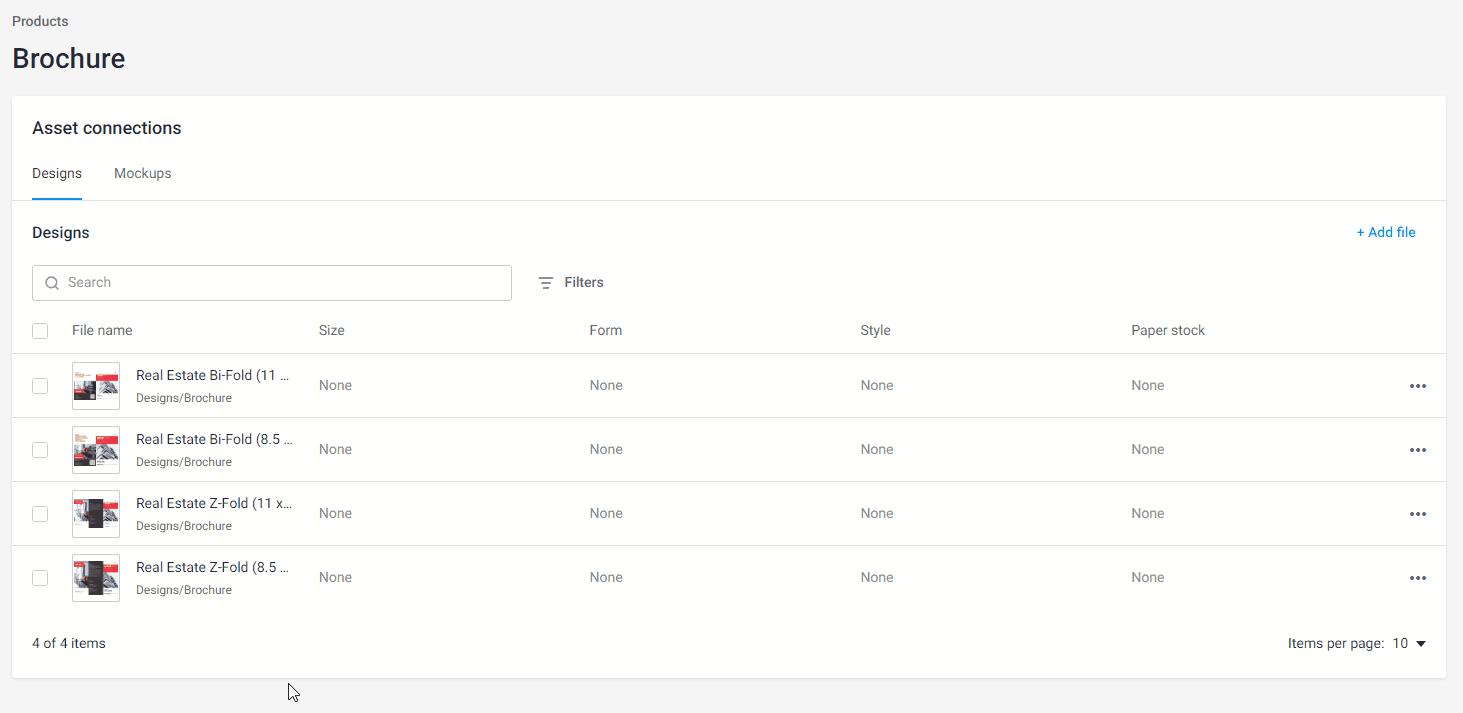Select the Real Estate Z-Fold 11 row checkbox
1463x713 pixels.
40,514
